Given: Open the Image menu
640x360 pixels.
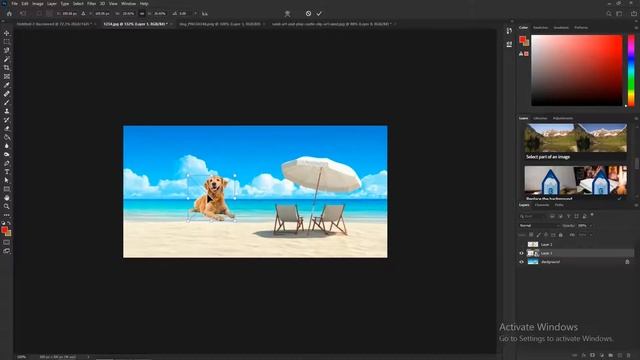Looking at the screenshot, I should point(38,4).
